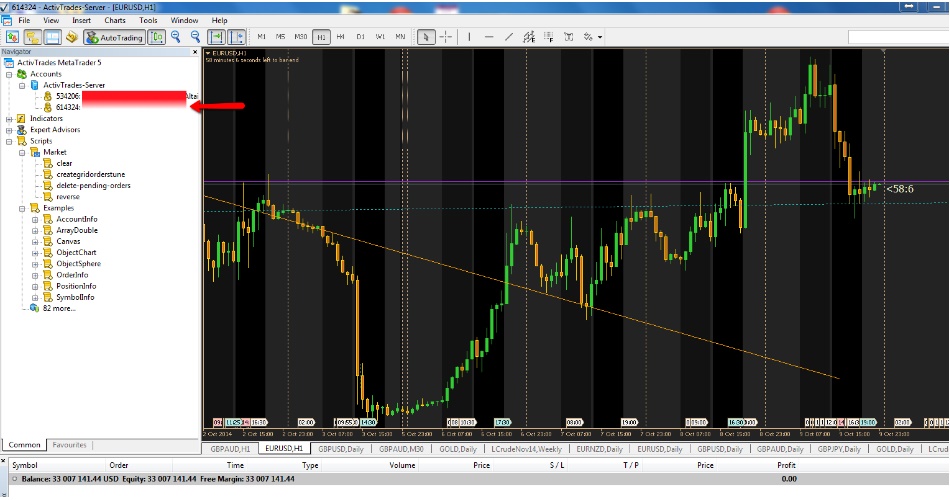
Task: Click the zoom out magnifier icon
Action: click(193, 37)
